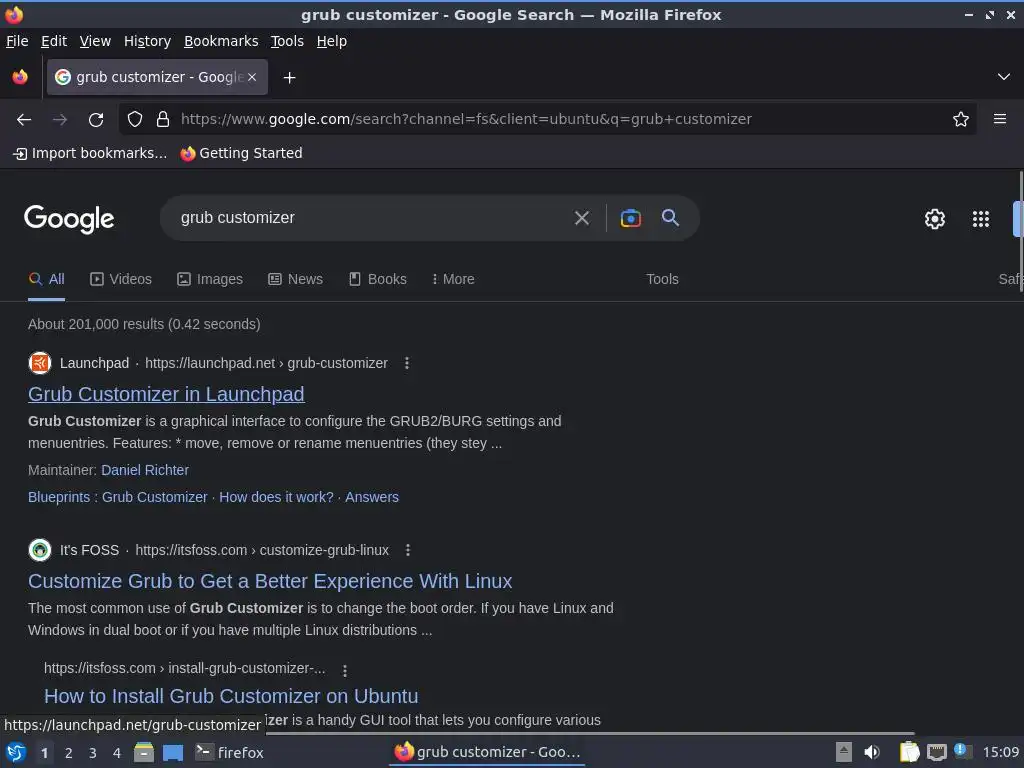This screenshot has width=1024, height=768.
Task: Switch to News search results
Action: point(295,280)
